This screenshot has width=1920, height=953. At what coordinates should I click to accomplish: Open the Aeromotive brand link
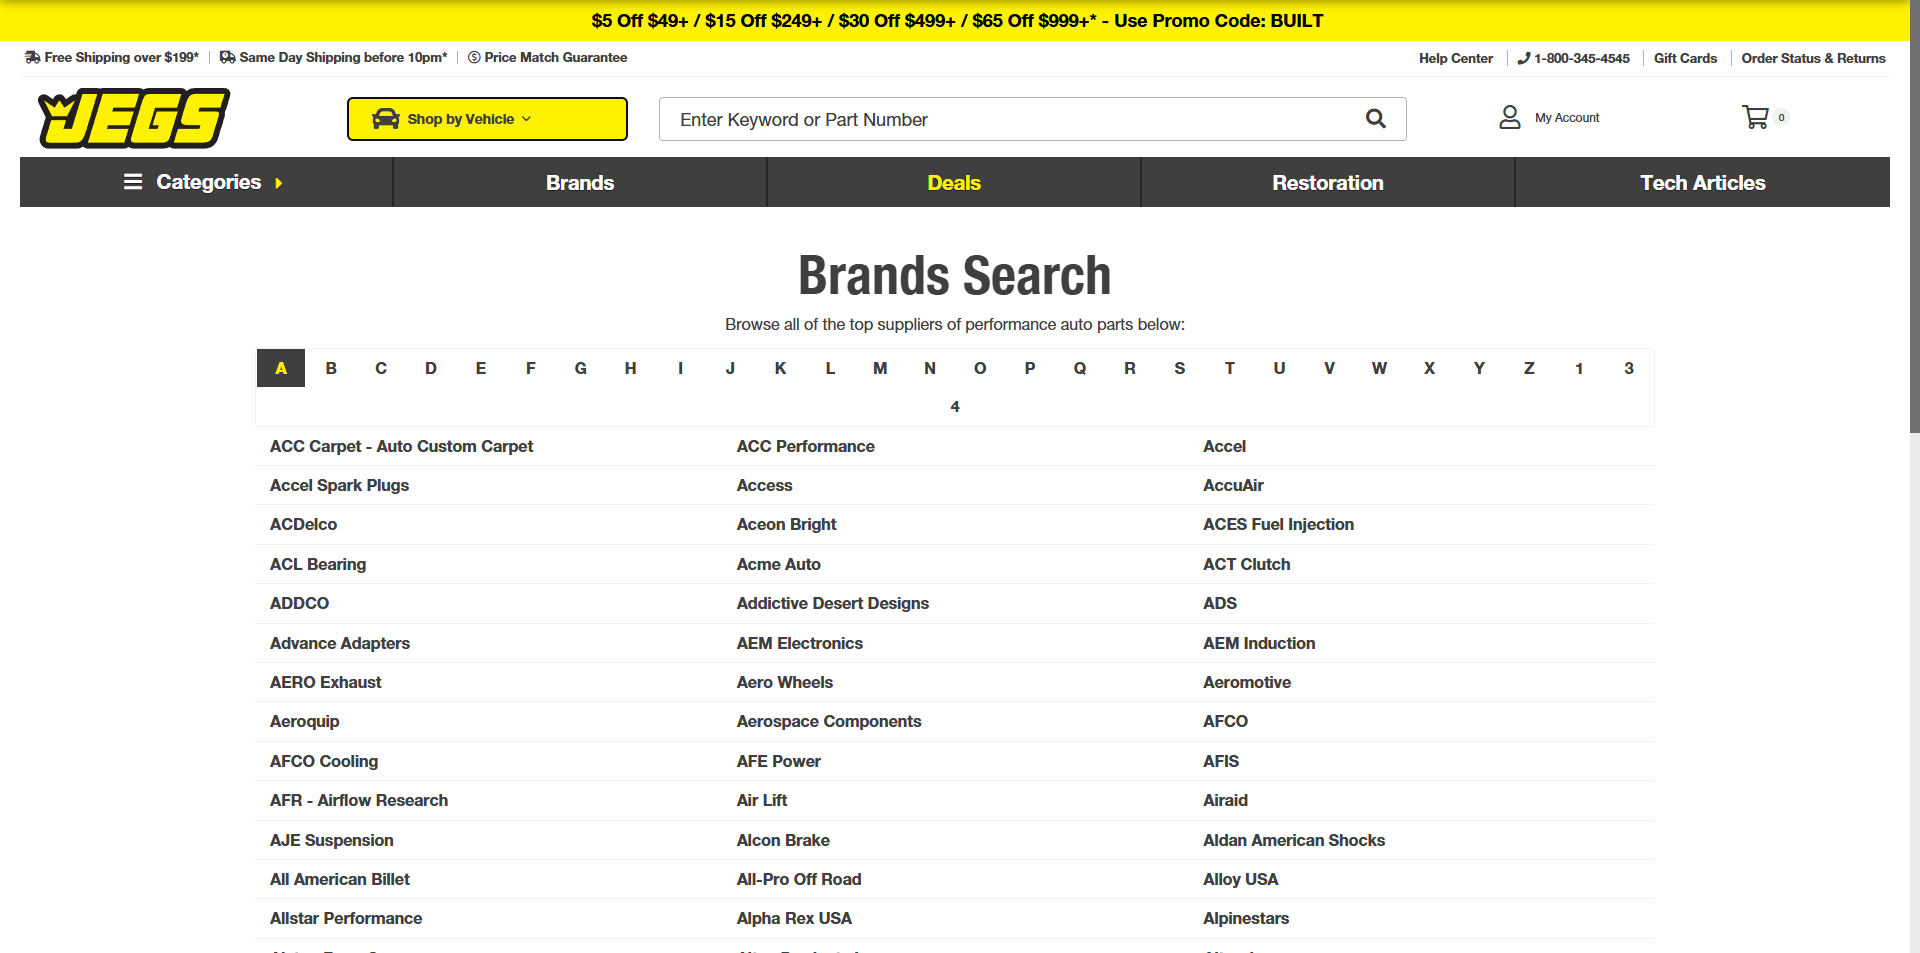1247,682
